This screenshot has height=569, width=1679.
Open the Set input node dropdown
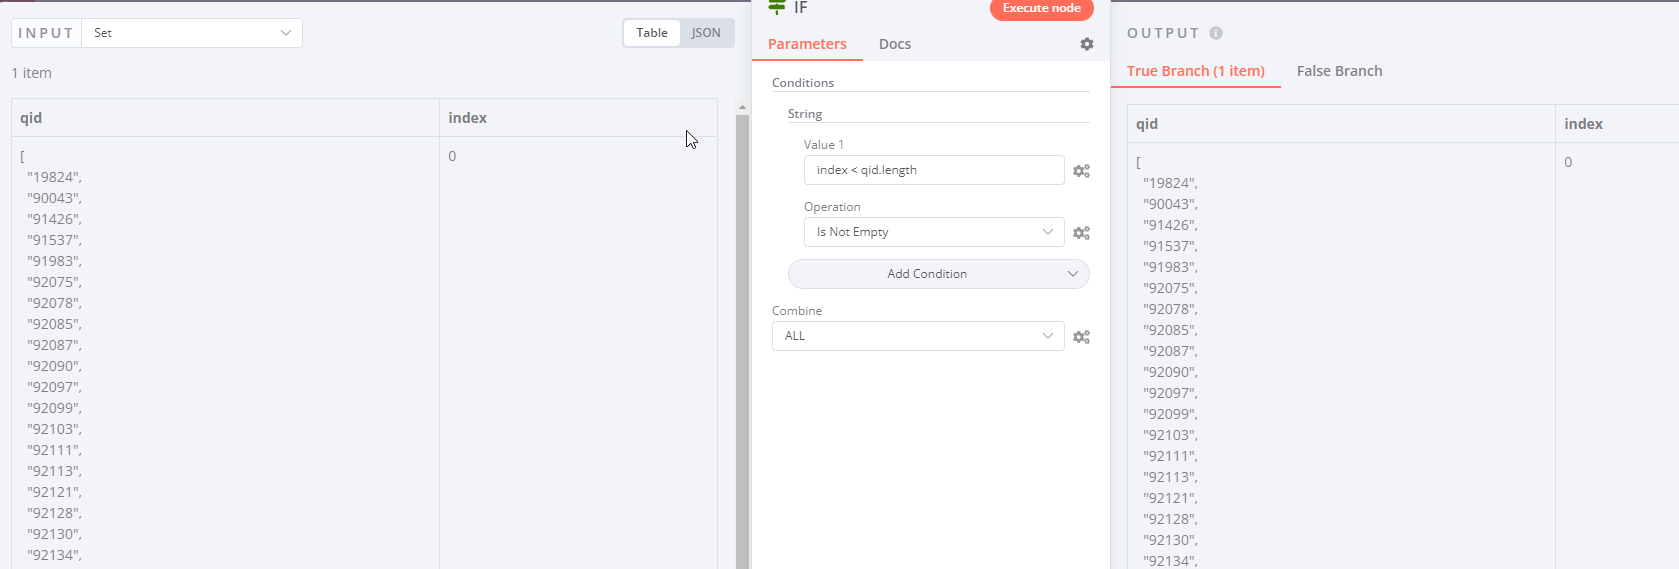coord(192,33)
